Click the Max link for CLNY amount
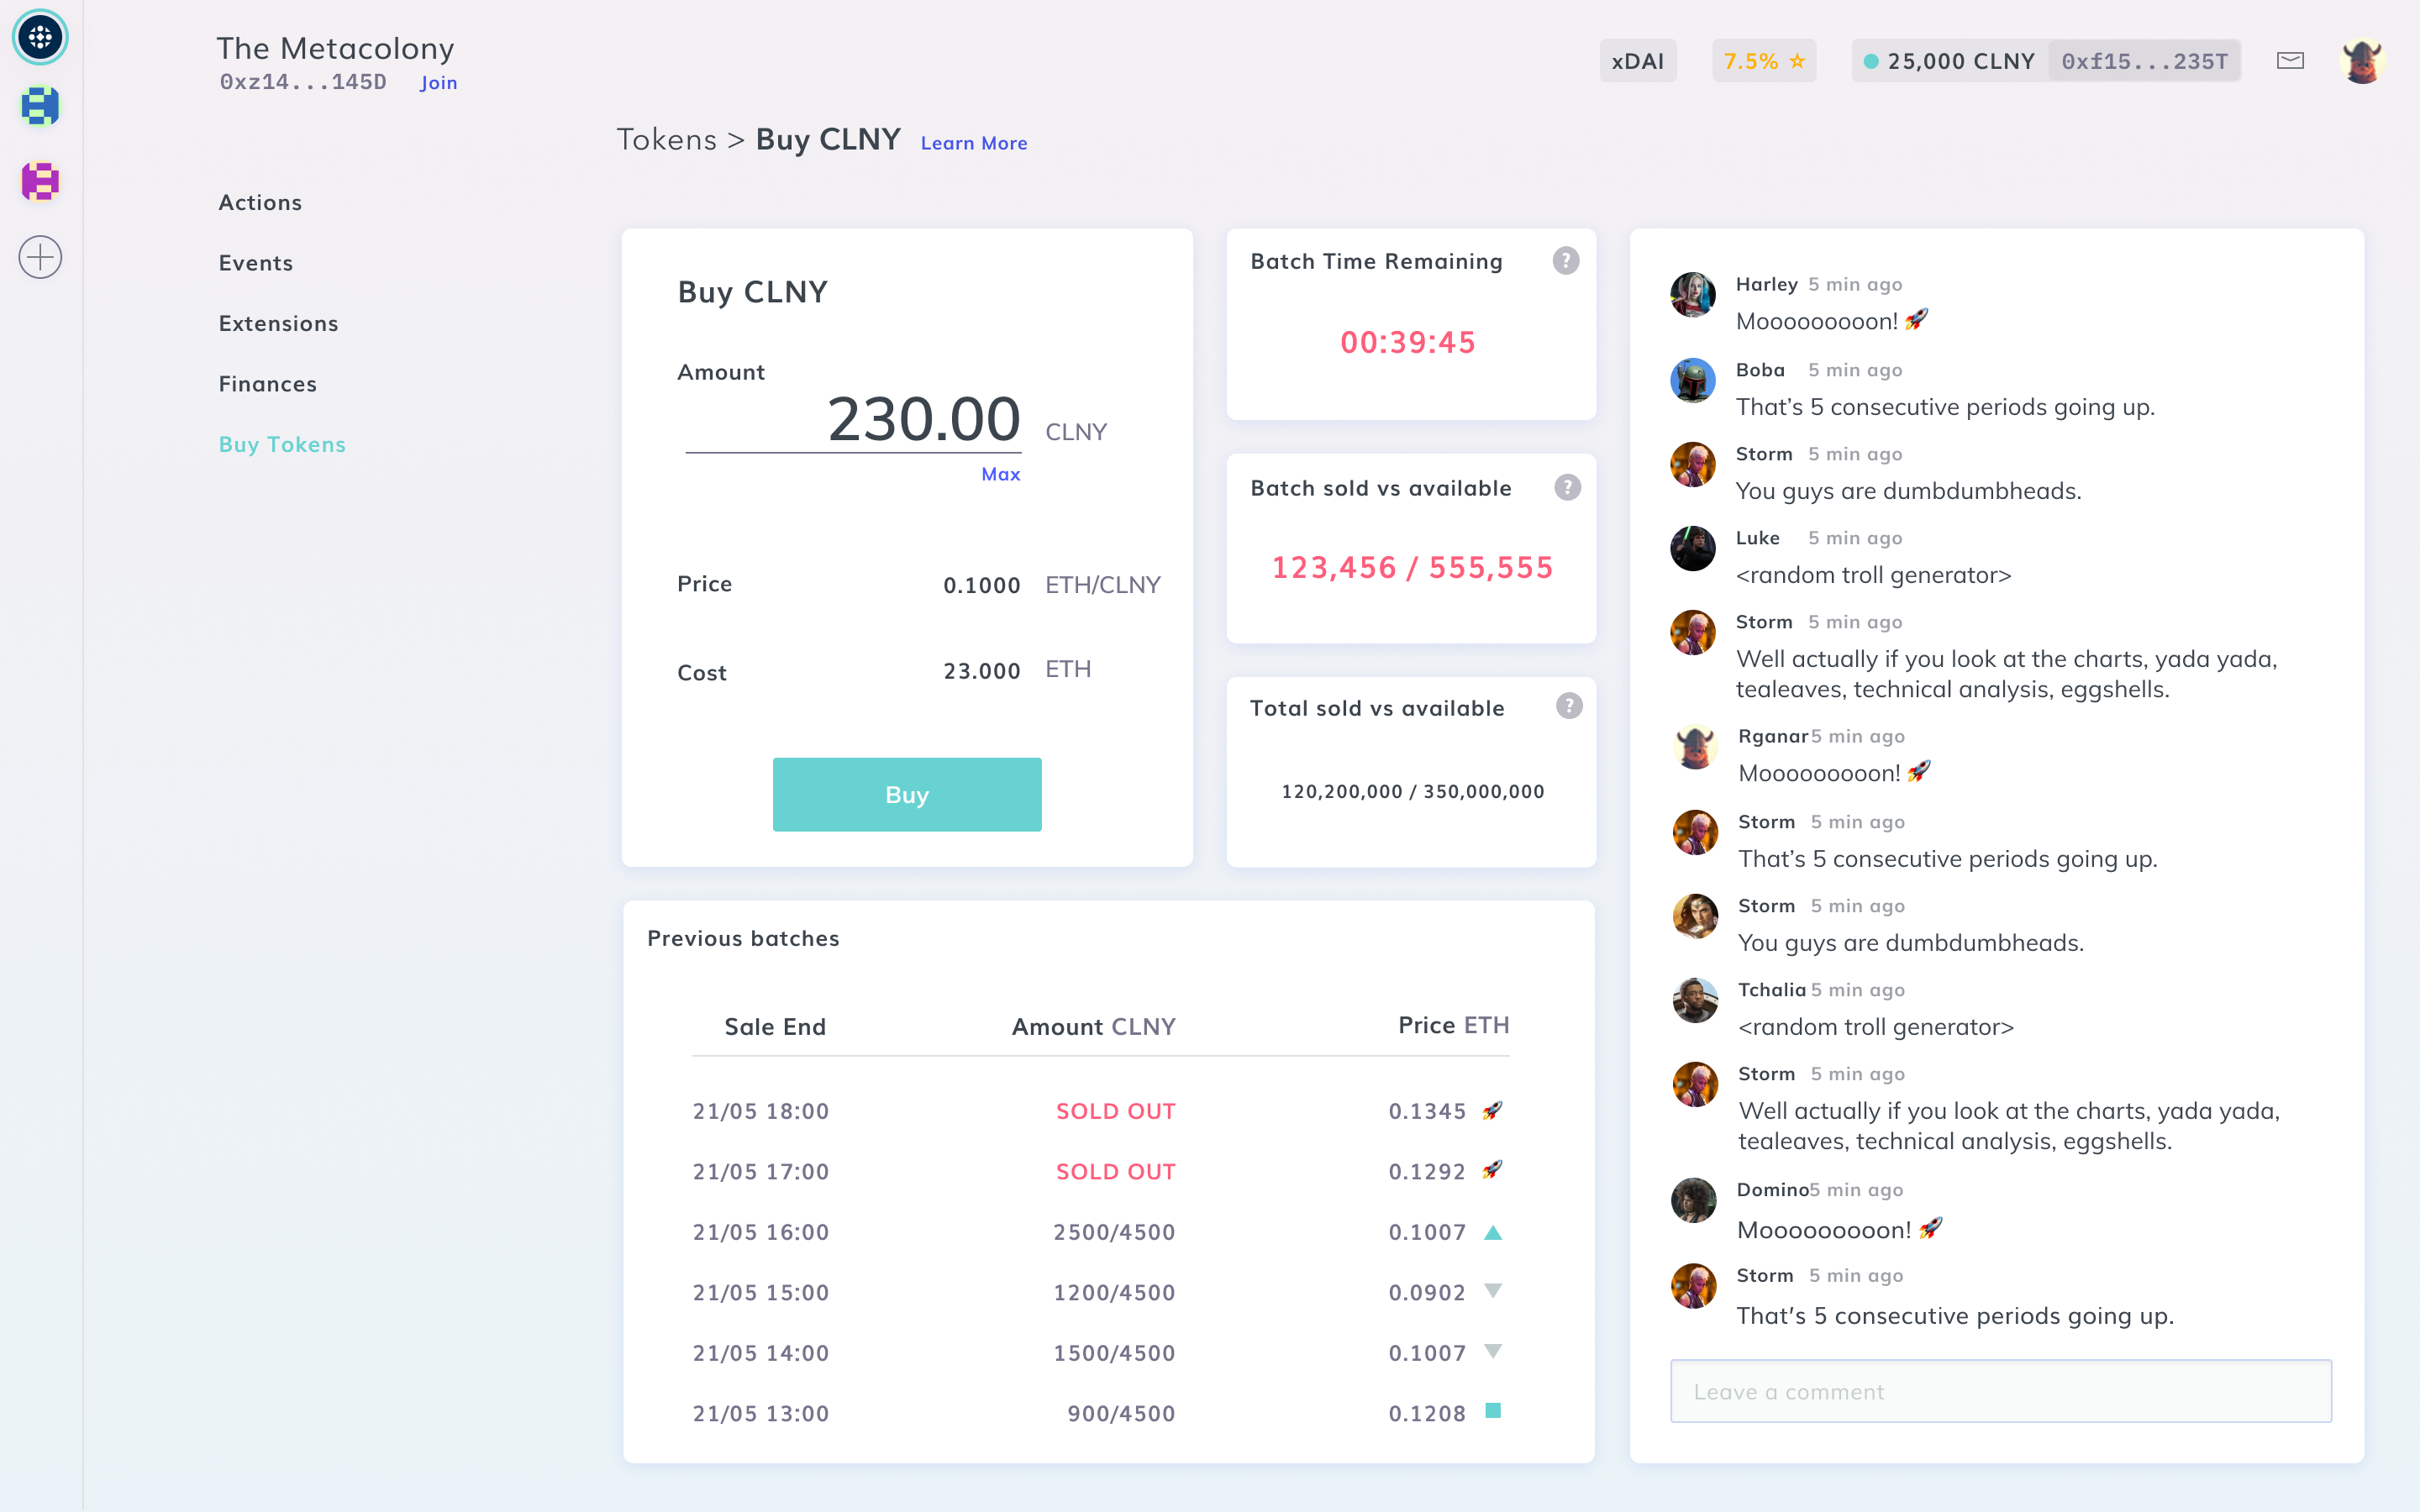 tap(998, 474)
